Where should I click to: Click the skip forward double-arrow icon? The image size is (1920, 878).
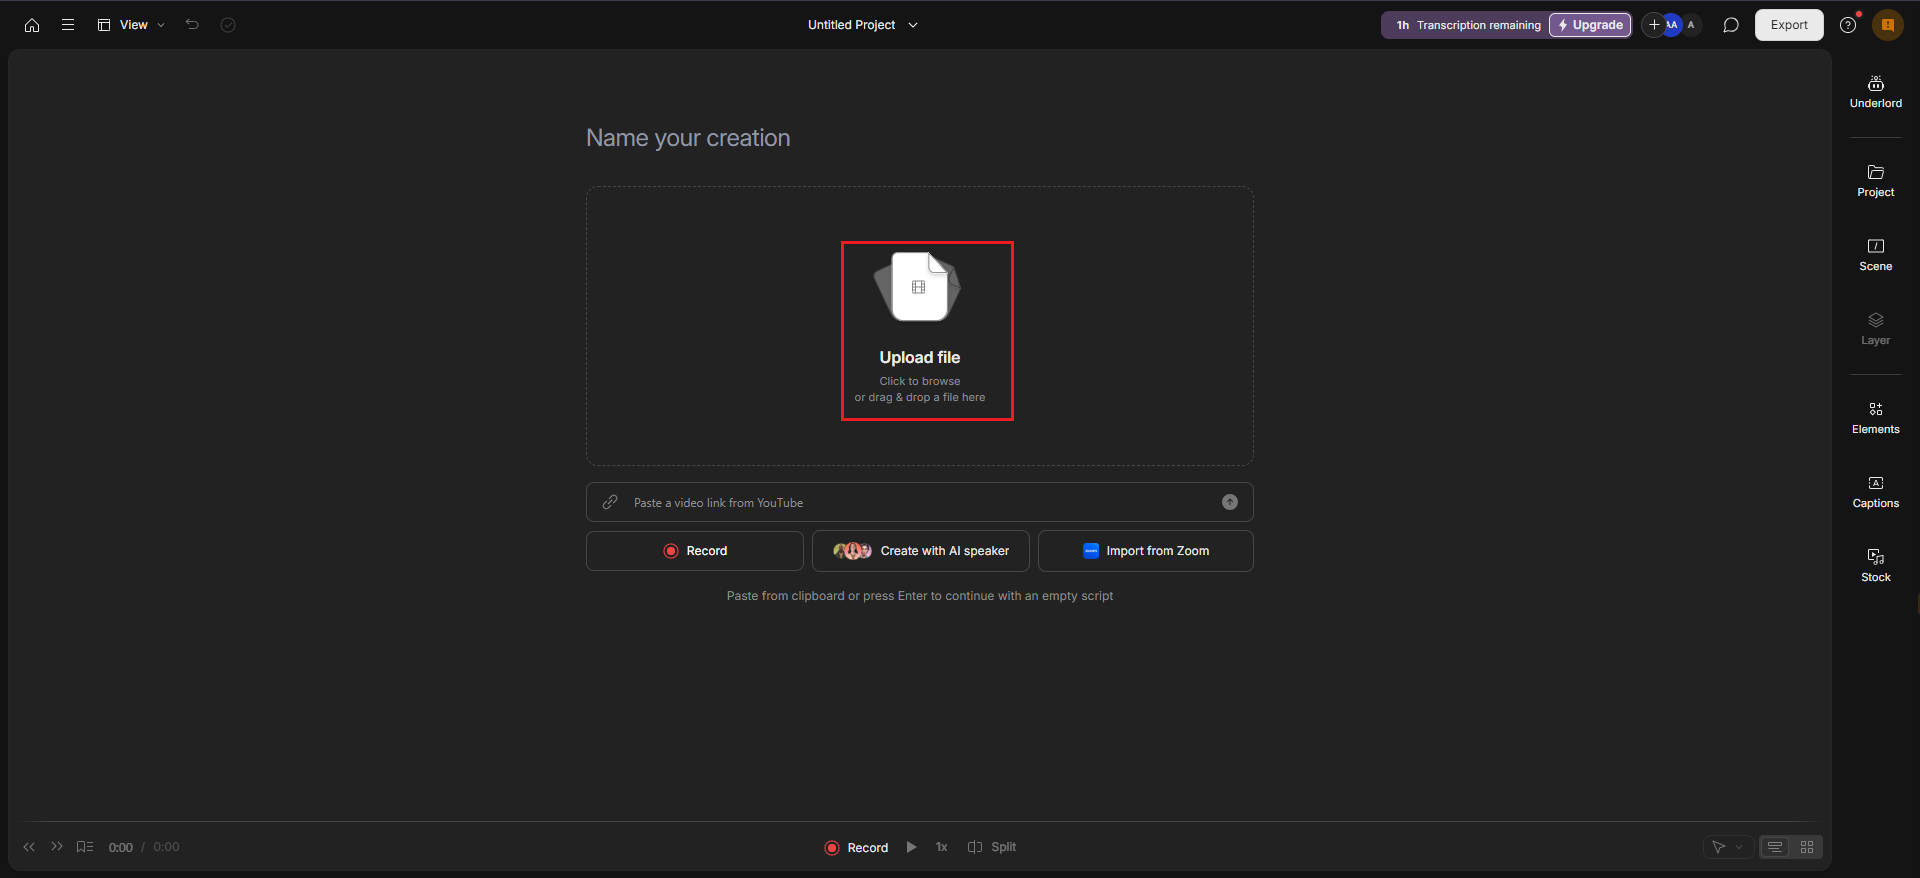pos(57,847)
